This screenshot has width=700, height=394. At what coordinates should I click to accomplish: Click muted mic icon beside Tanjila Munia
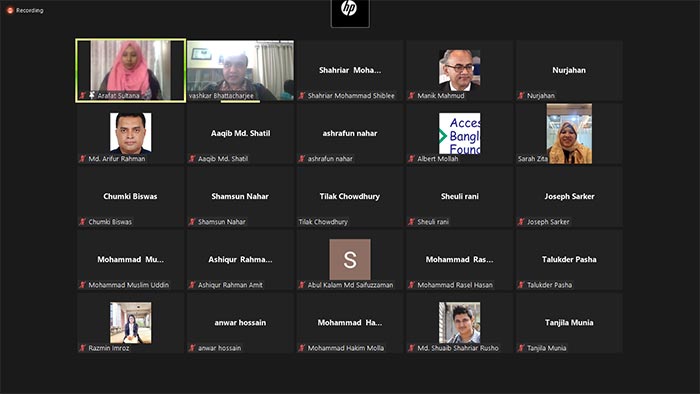click(521, 348)
